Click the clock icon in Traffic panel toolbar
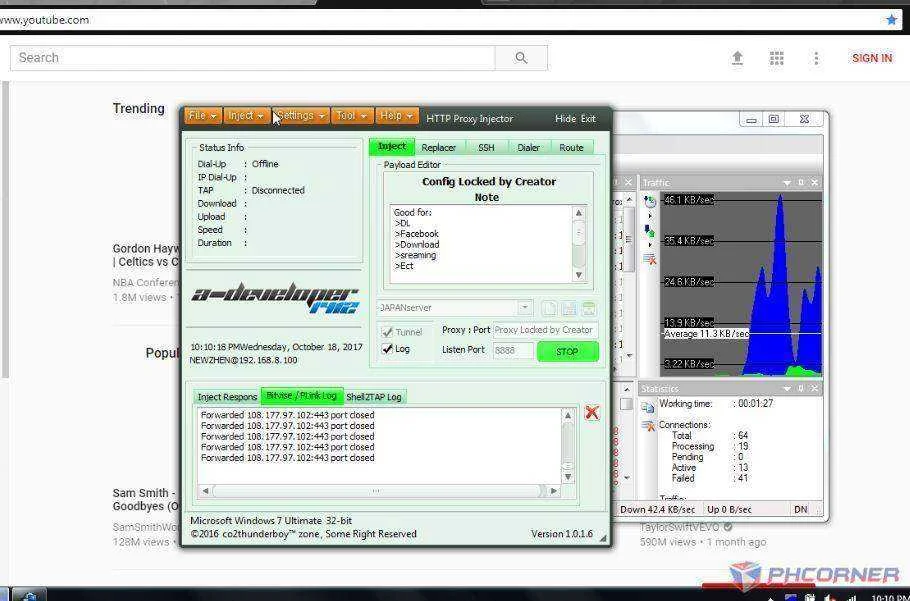910x601 pixels. tap(649, 202)
